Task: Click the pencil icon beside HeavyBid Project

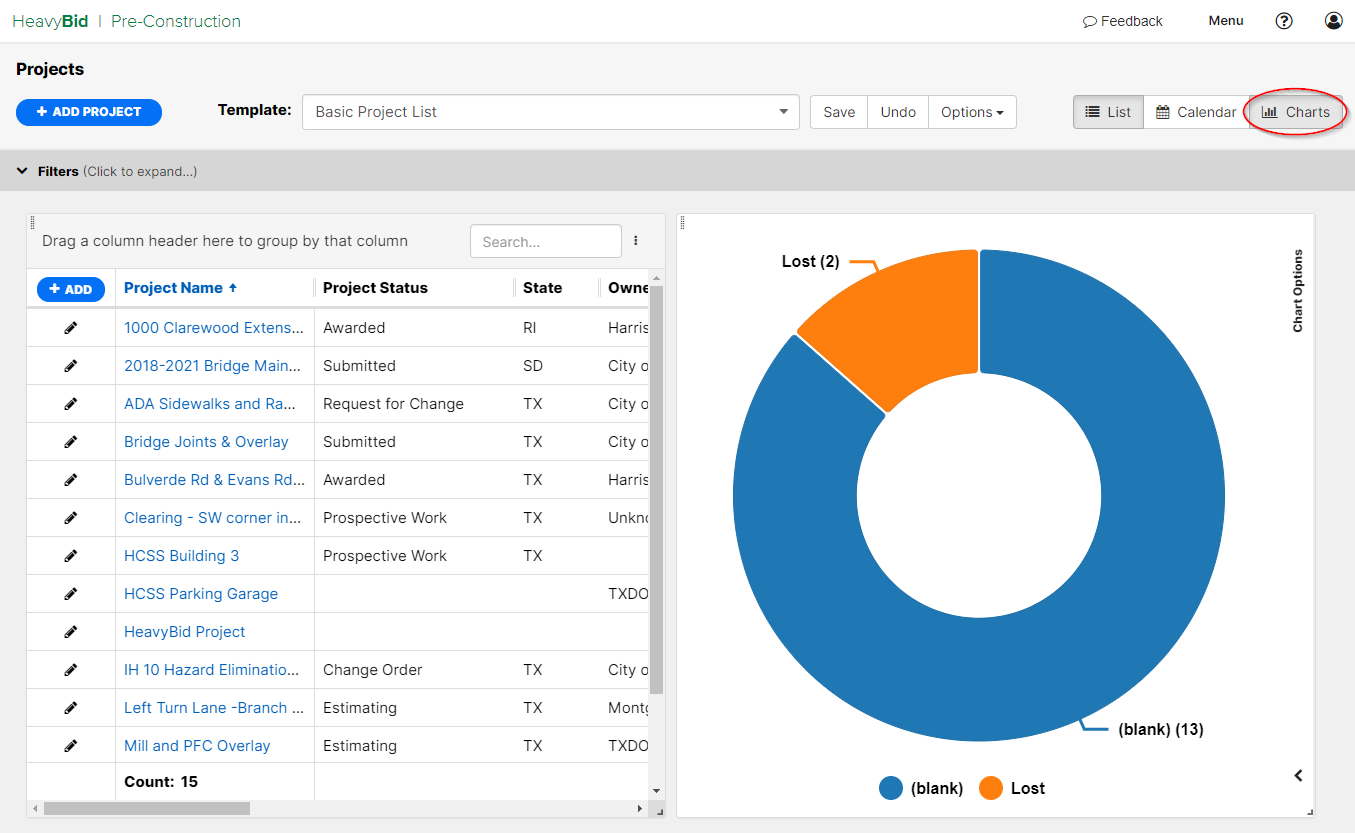Action: (71, 632)
